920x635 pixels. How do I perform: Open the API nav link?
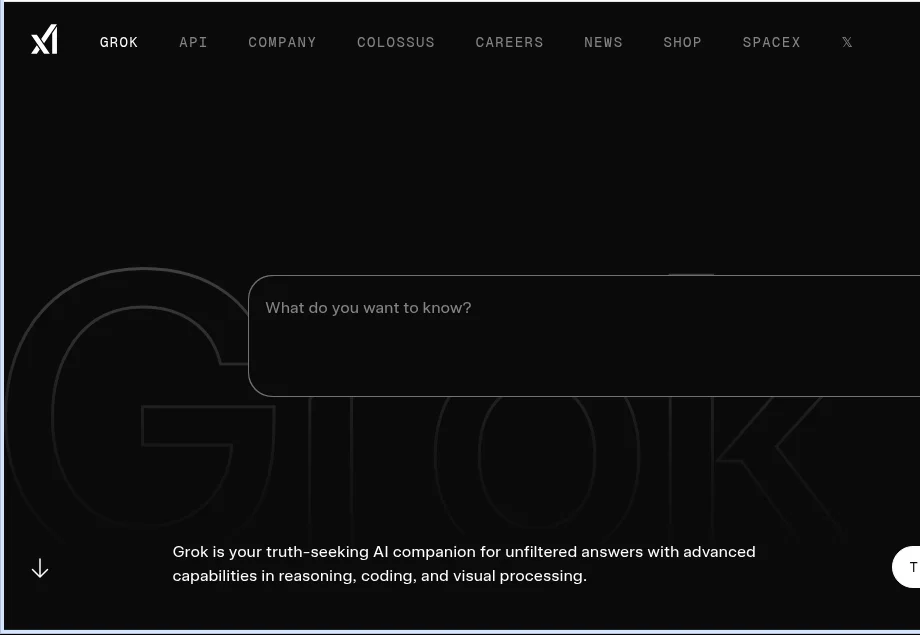pos(193,42)
